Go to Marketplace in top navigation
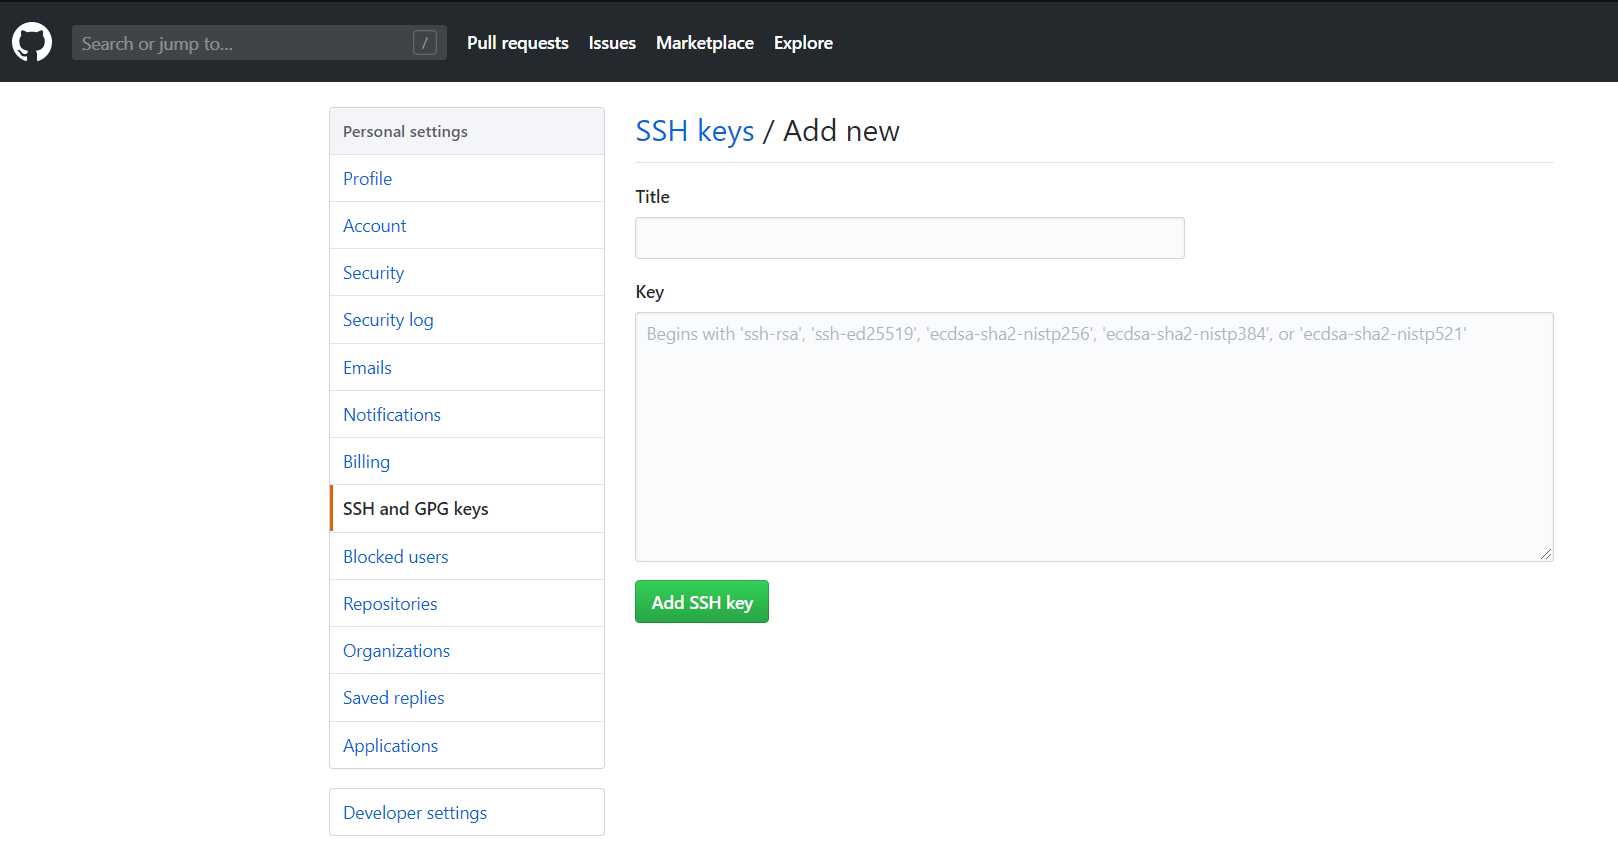Image resolution: width=1618 pixels, height=866 pixels. click(705, 43)
